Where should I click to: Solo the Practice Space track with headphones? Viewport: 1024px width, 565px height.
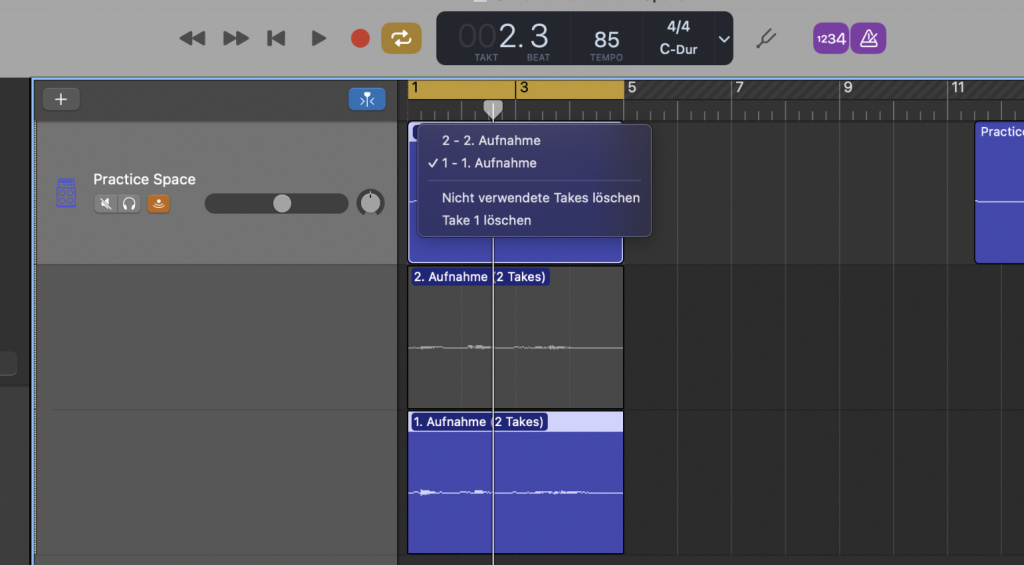129,204
